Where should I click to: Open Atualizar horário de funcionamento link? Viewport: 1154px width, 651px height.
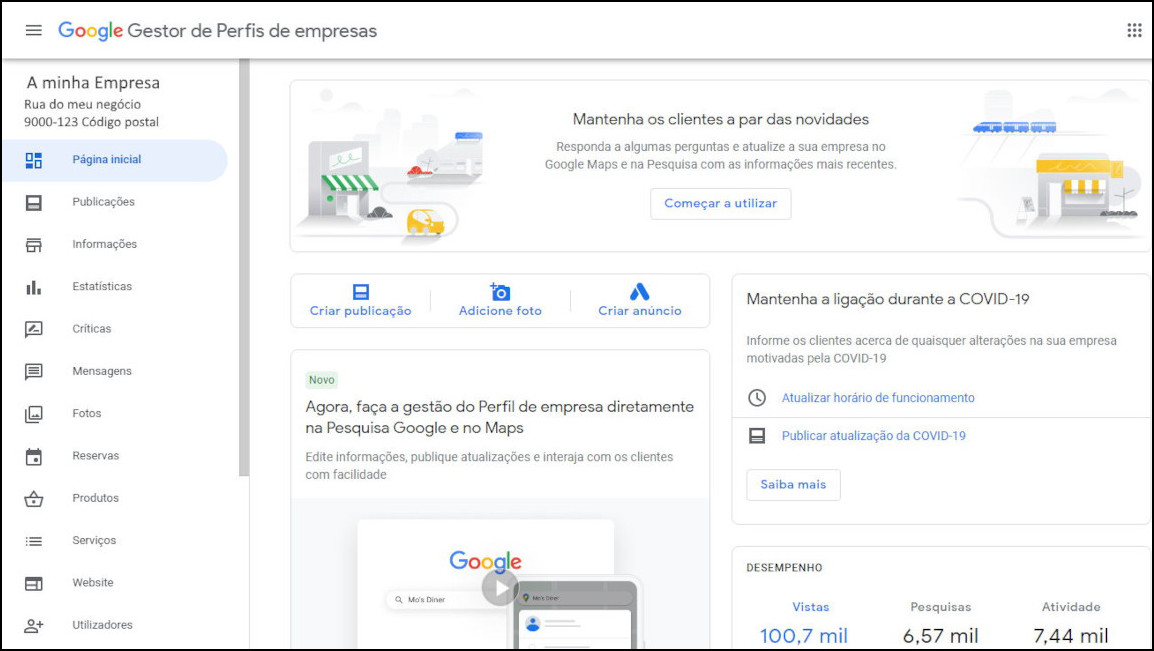click(x=878, y=398)
